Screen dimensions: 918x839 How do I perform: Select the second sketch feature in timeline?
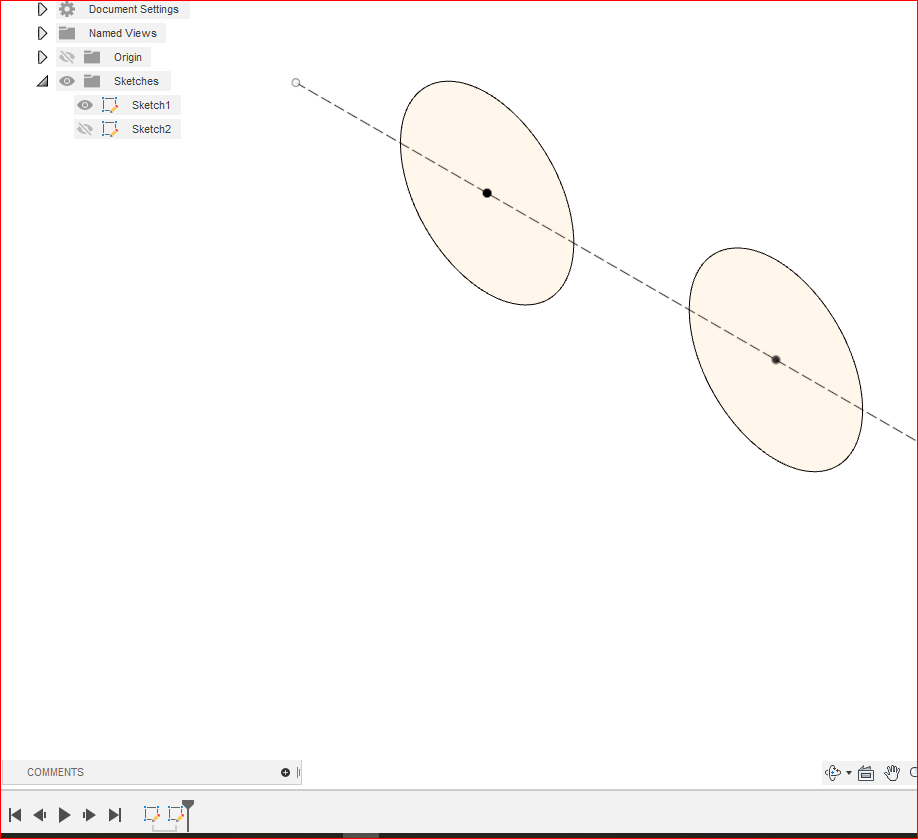[x=176, y=814]
